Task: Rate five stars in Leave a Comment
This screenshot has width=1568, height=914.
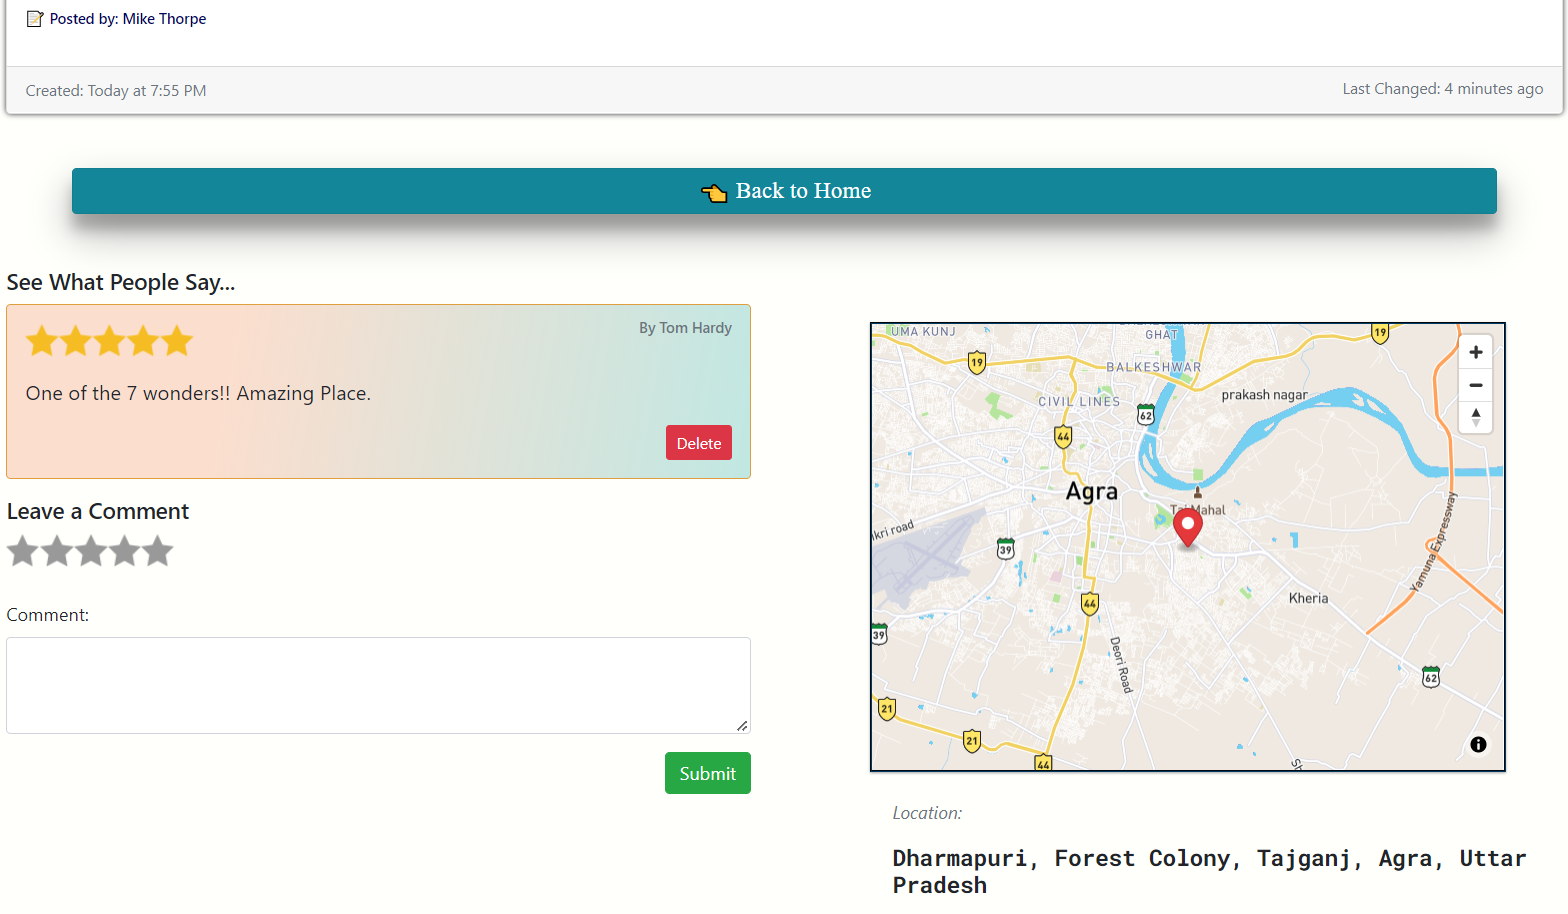Action: point(158,551)
